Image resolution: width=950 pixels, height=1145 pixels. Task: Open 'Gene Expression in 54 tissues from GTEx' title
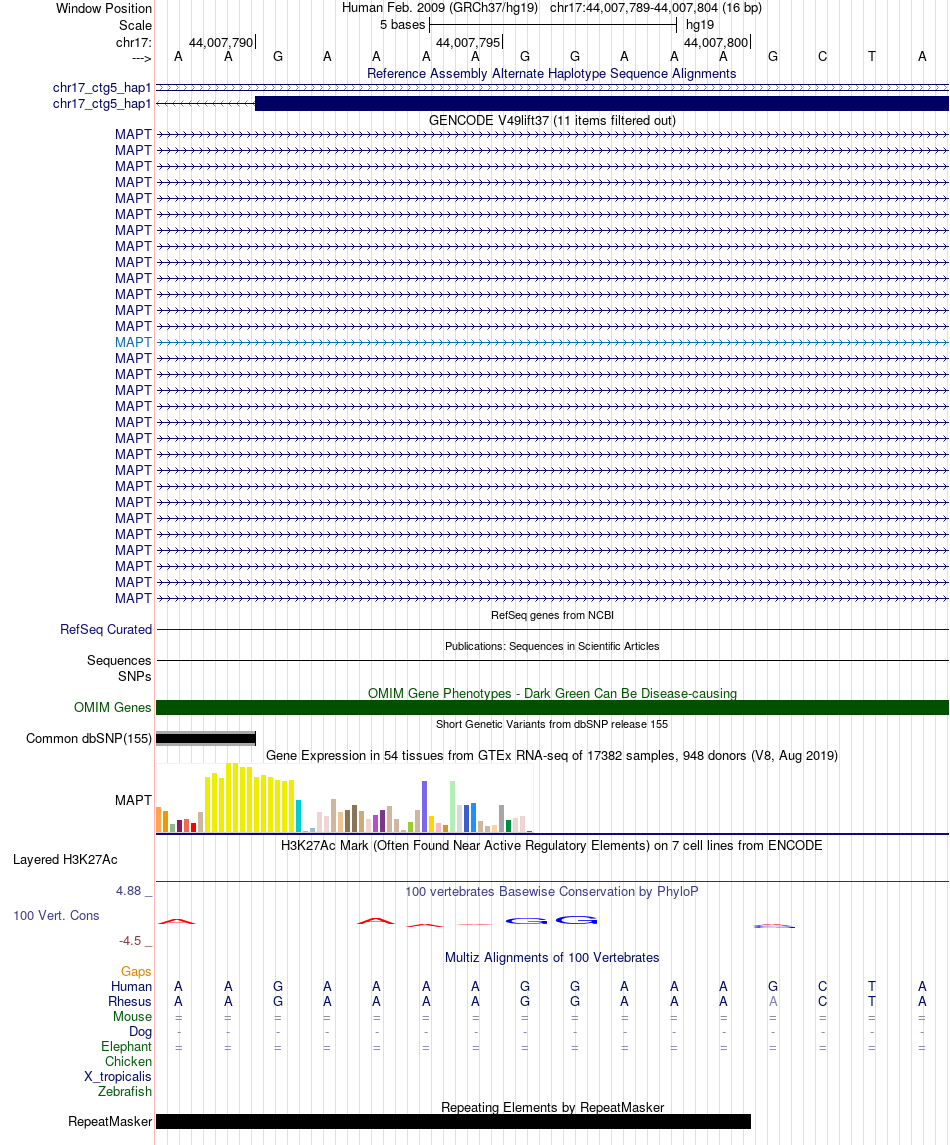552,756
